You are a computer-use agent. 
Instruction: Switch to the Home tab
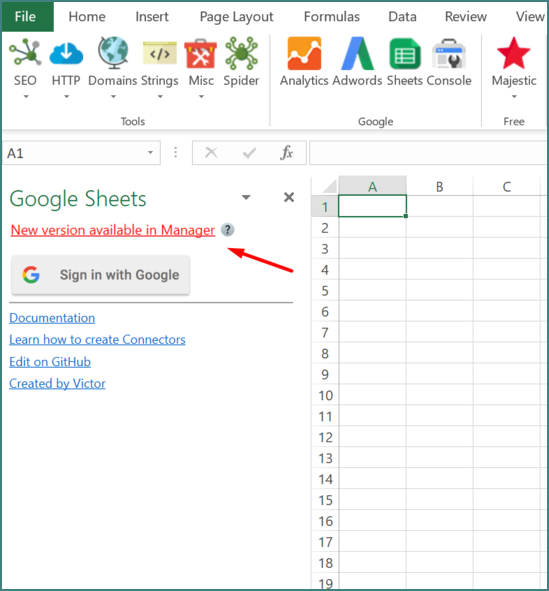pyautogui.click(x=87, y=17)
